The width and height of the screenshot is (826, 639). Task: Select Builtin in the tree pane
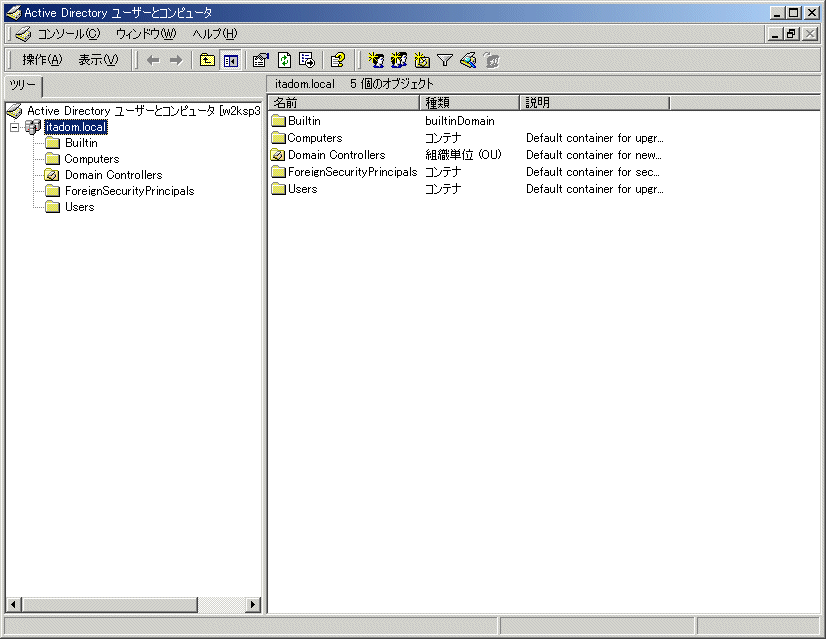(81, 143)
